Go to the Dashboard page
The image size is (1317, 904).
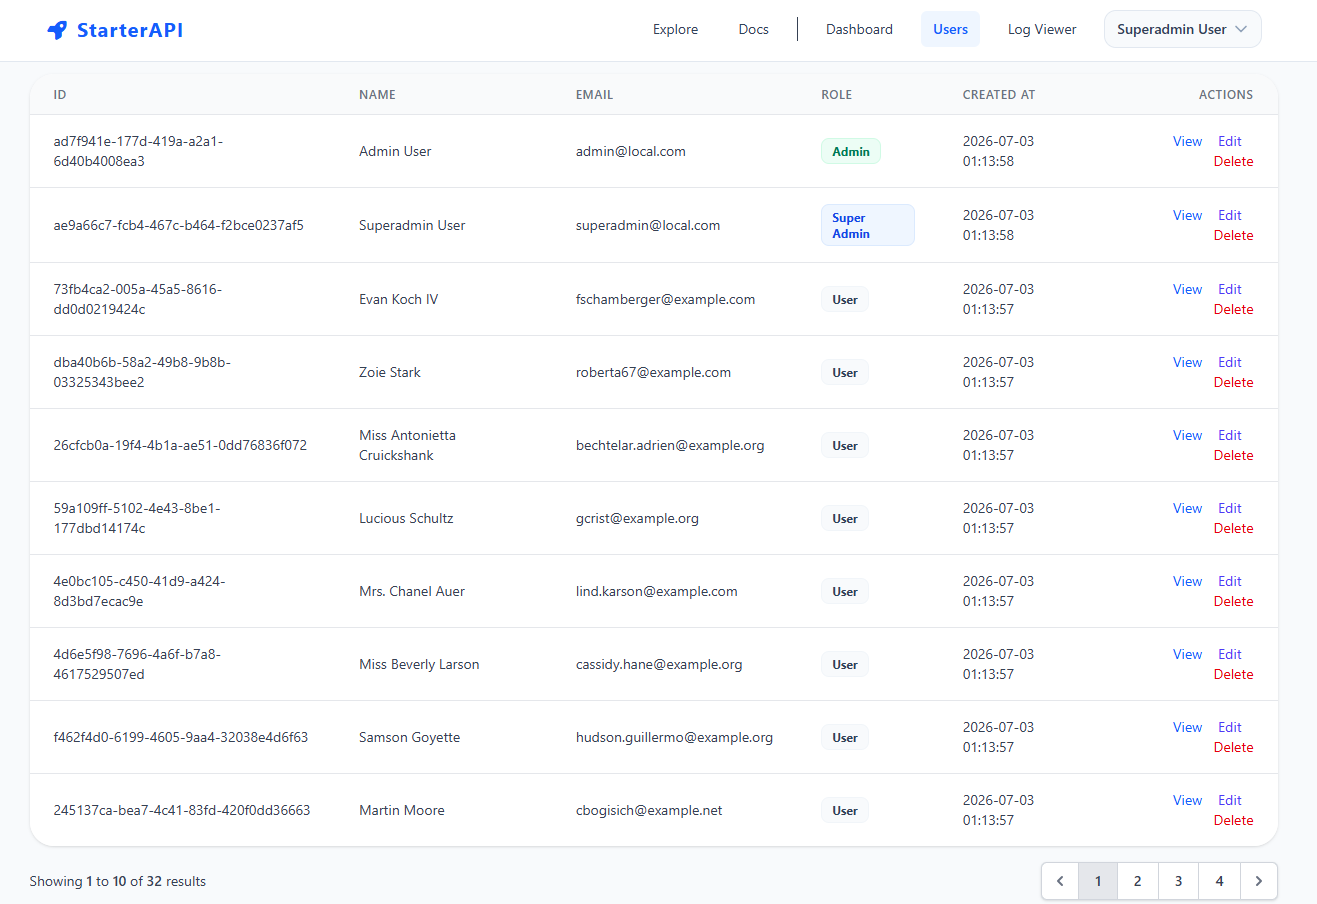859,29
